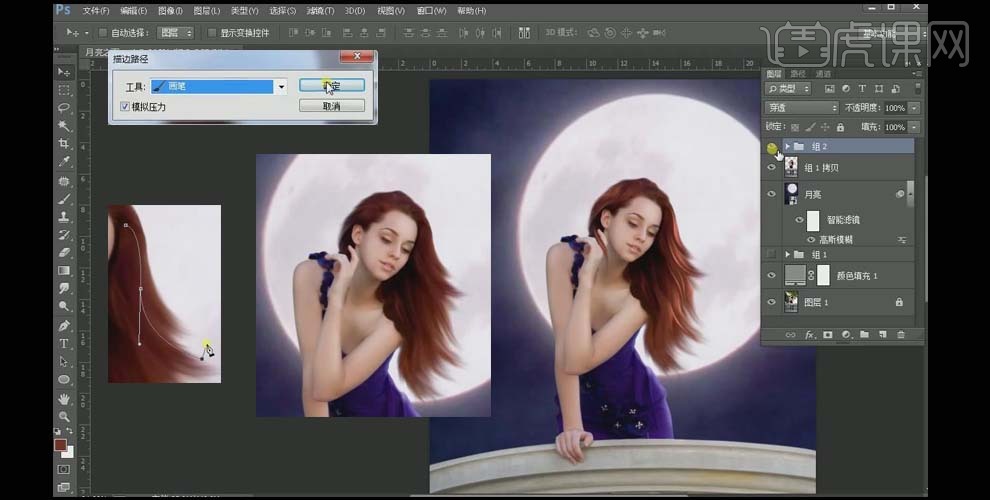Toggle Quick Mask mode

[64, 469]
